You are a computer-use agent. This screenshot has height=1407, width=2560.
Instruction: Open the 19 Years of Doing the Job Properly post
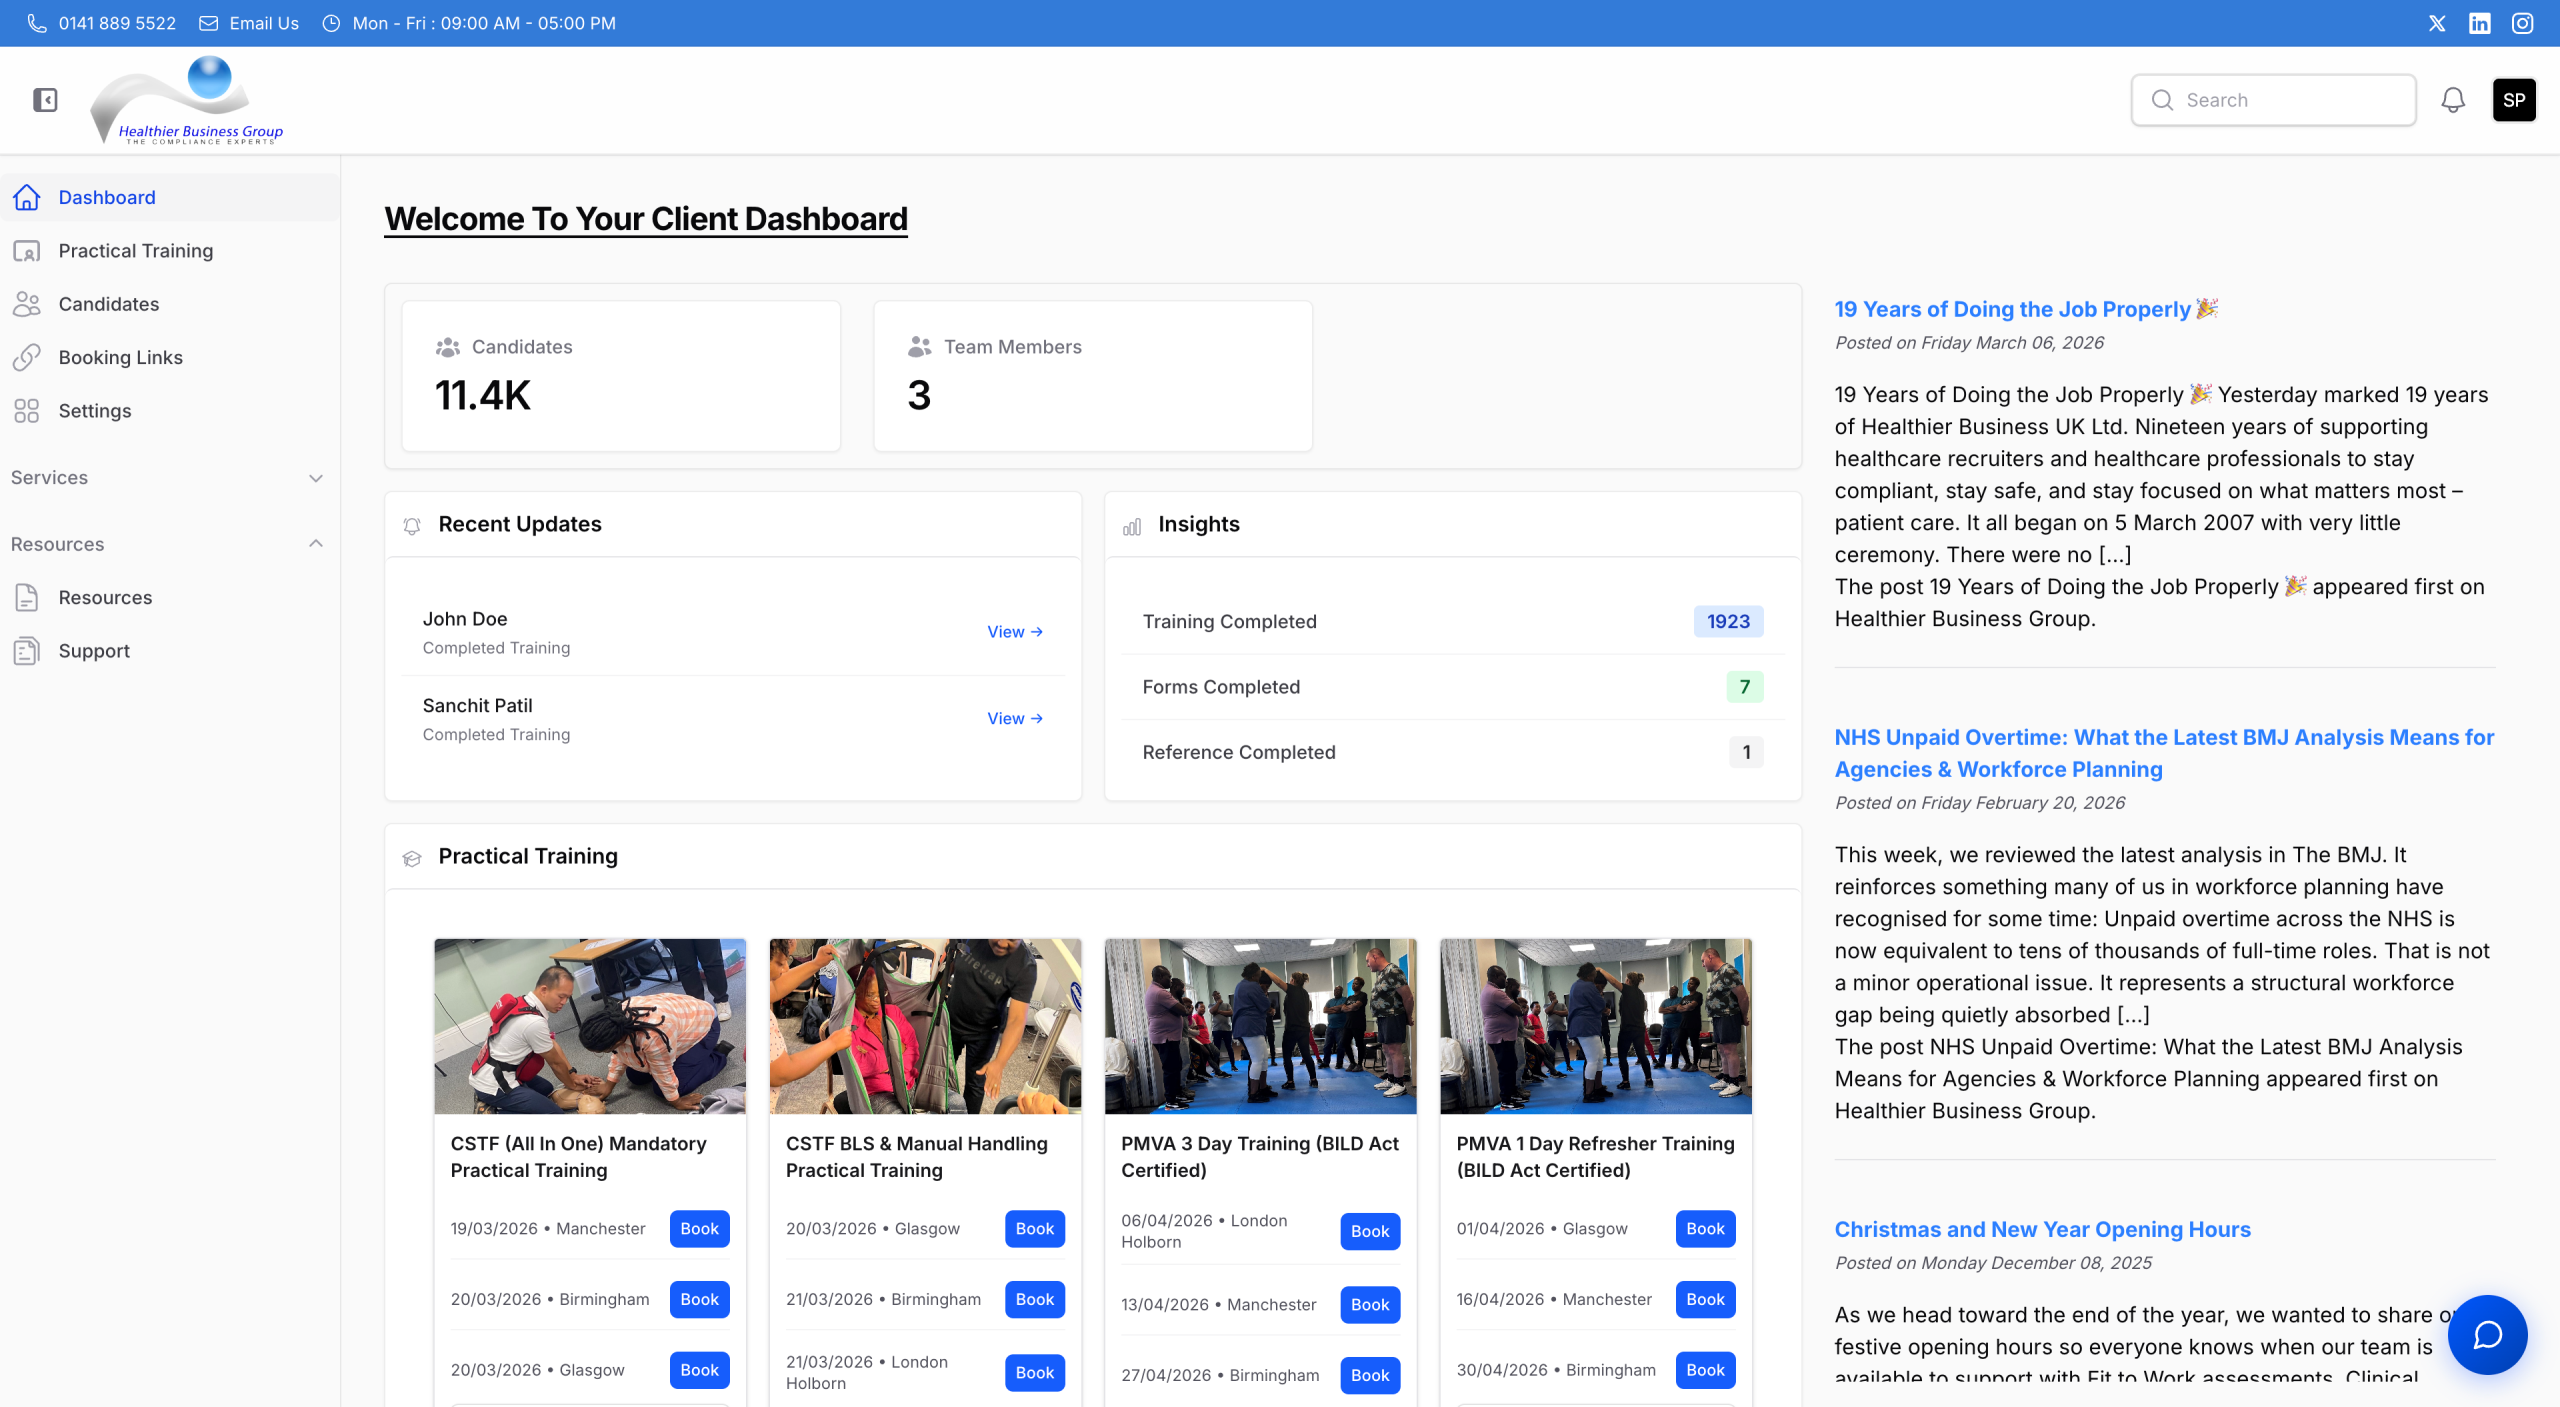pyautogui.click(x=2026, y=309)
